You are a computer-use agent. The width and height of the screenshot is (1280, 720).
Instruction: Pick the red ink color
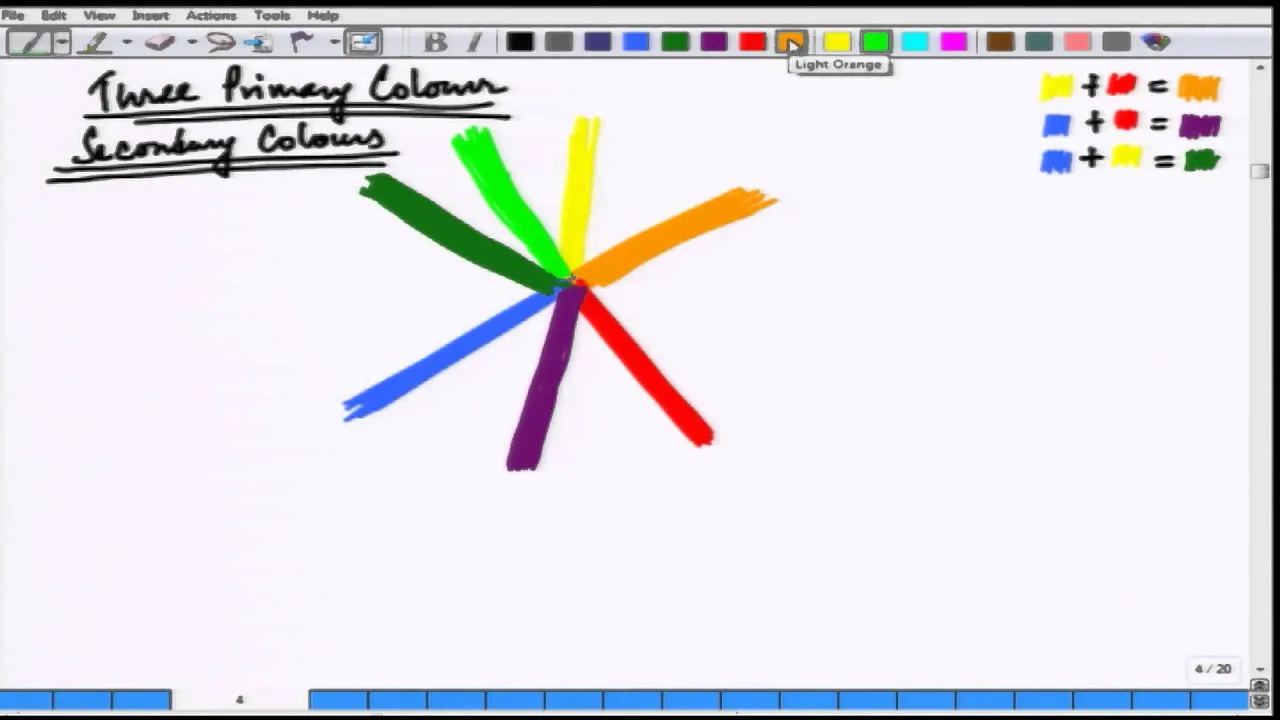[753, 42]
